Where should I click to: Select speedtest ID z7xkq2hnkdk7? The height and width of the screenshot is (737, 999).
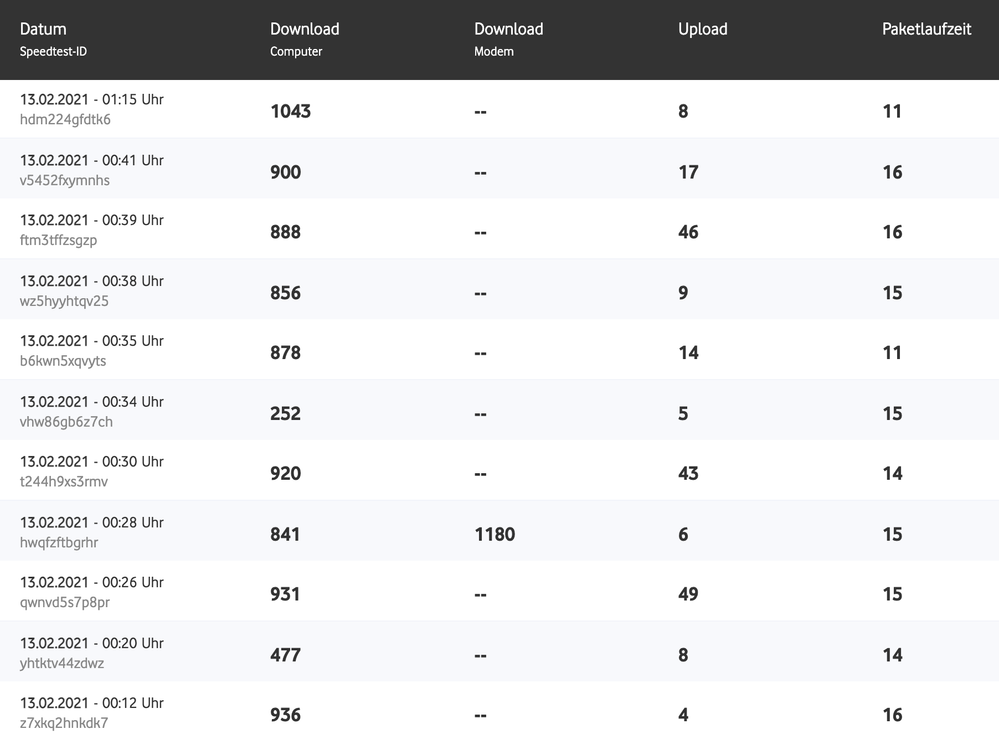(64, 723)
